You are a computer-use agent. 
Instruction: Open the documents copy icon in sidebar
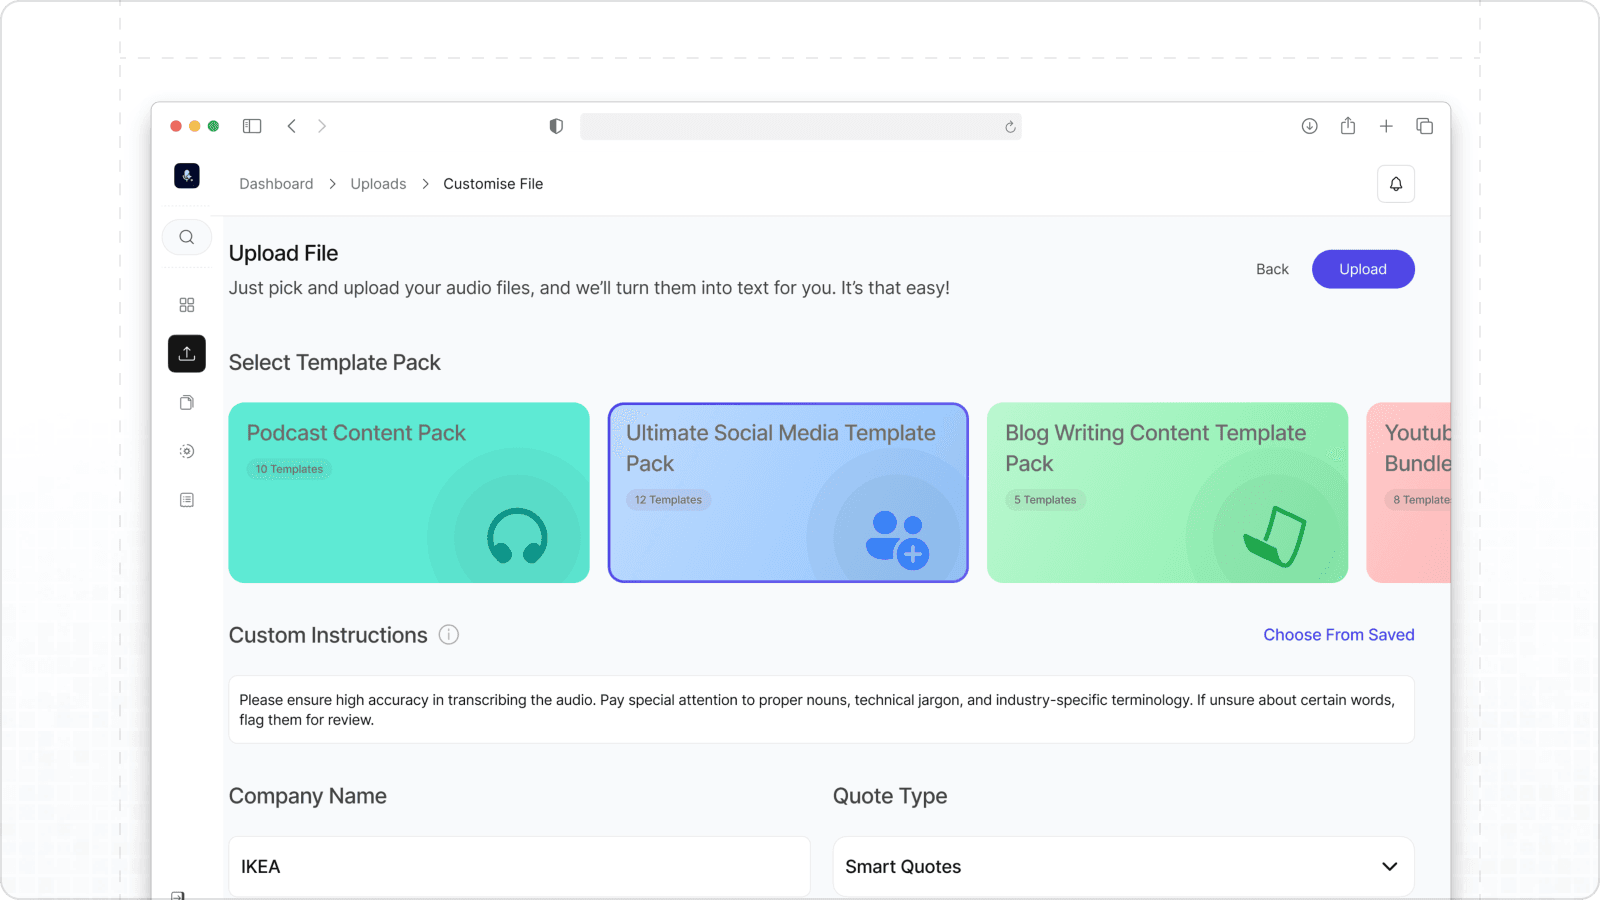(187, 403)
